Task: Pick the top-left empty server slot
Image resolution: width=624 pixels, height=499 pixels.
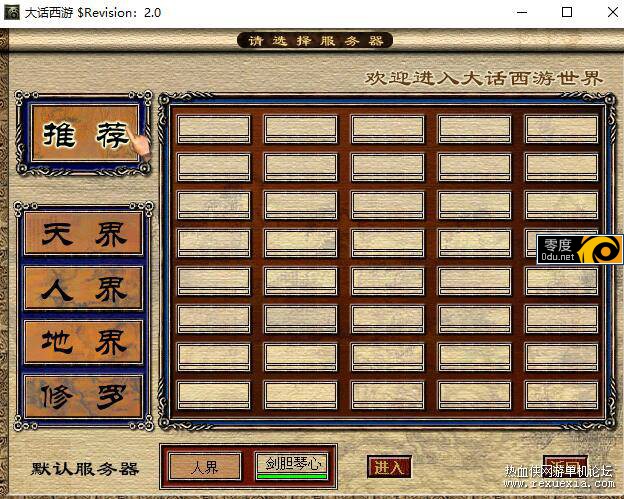Action: click(x=214, y=129)
